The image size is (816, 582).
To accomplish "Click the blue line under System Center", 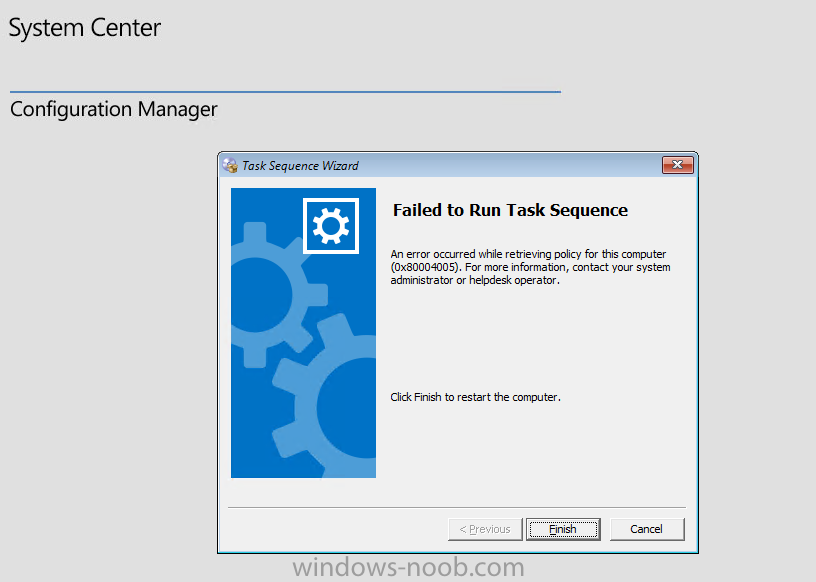I will click(x=285, y=92).
